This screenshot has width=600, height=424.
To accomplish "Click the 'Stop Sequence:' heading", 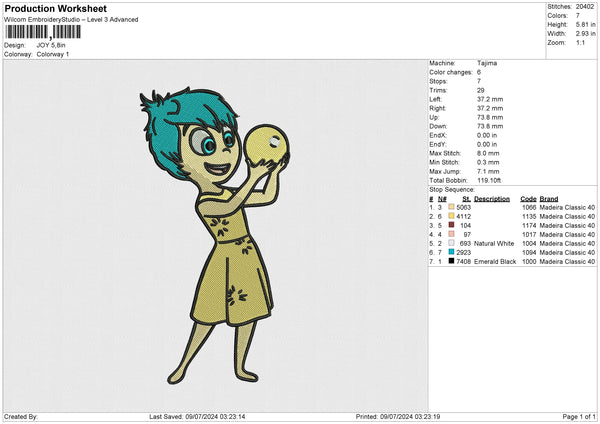I will (x=452, y=190).
